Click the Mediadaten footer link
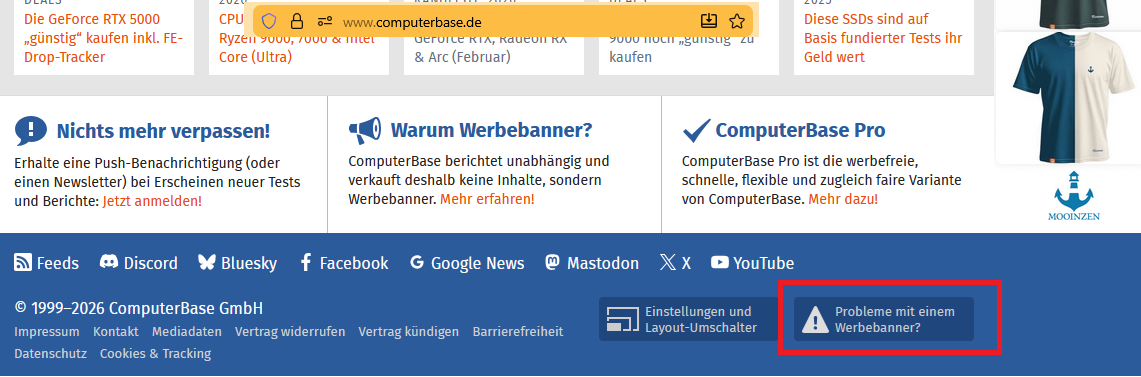The height and width of the screenshot is (377, 1141). (x=187, y=331)
